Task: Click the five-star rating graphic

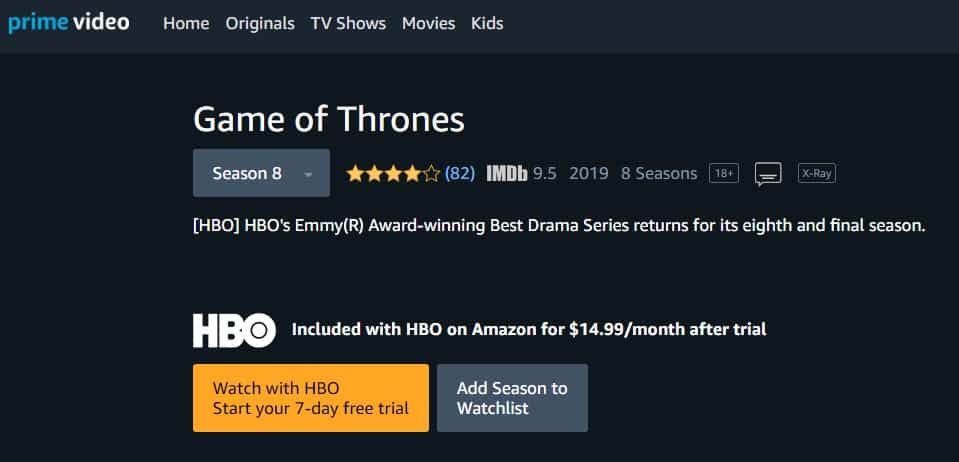Action: point(393,174)
